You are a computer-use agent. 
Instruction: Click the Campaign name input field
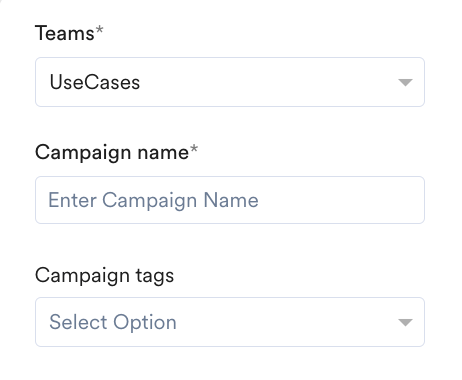tap(230, 200)
